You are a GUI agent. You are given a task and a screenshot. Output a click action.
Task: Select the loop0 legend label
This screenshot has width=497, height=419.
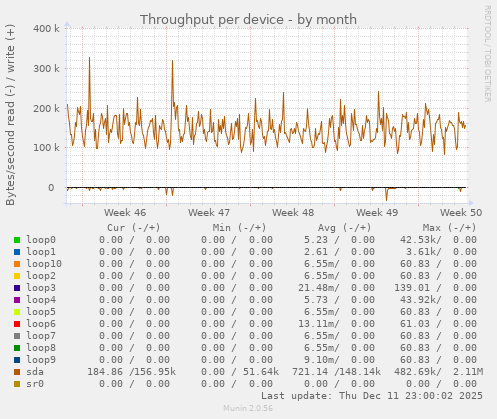(x=41, y=240)
